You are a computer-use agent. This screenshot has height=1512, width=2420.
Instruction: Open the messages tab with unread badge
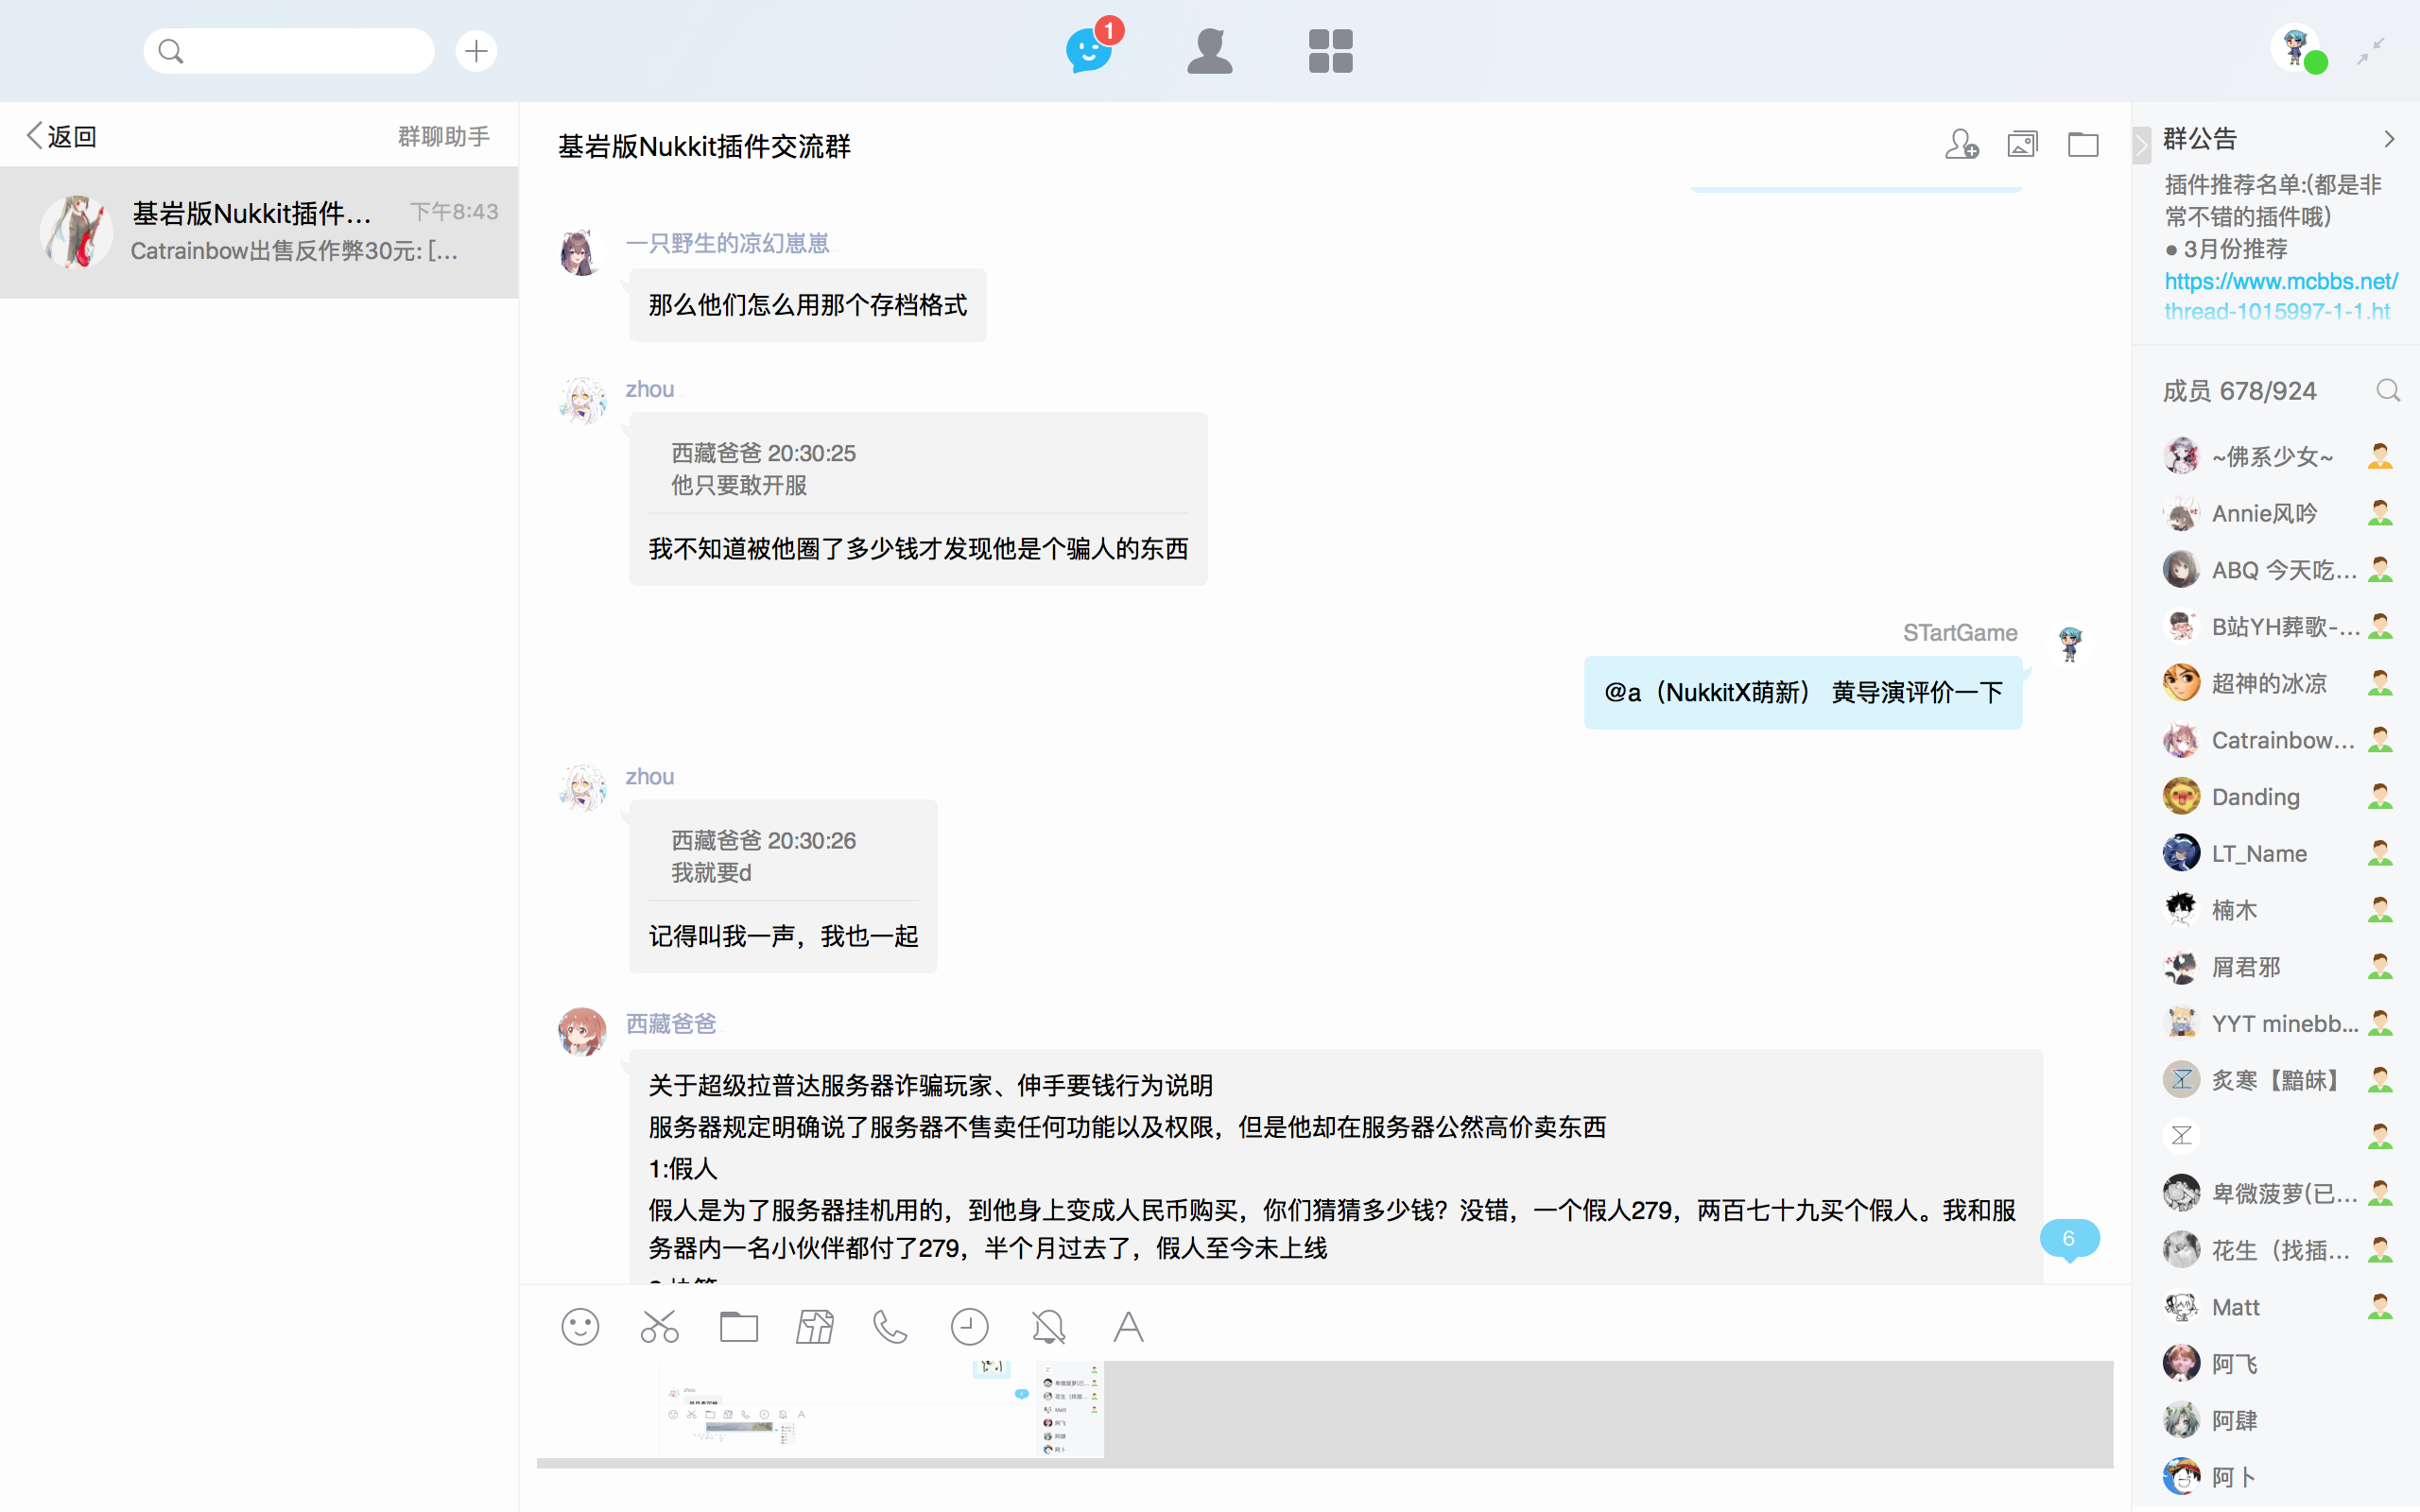pyautogui.click(x=1091, y=50)
